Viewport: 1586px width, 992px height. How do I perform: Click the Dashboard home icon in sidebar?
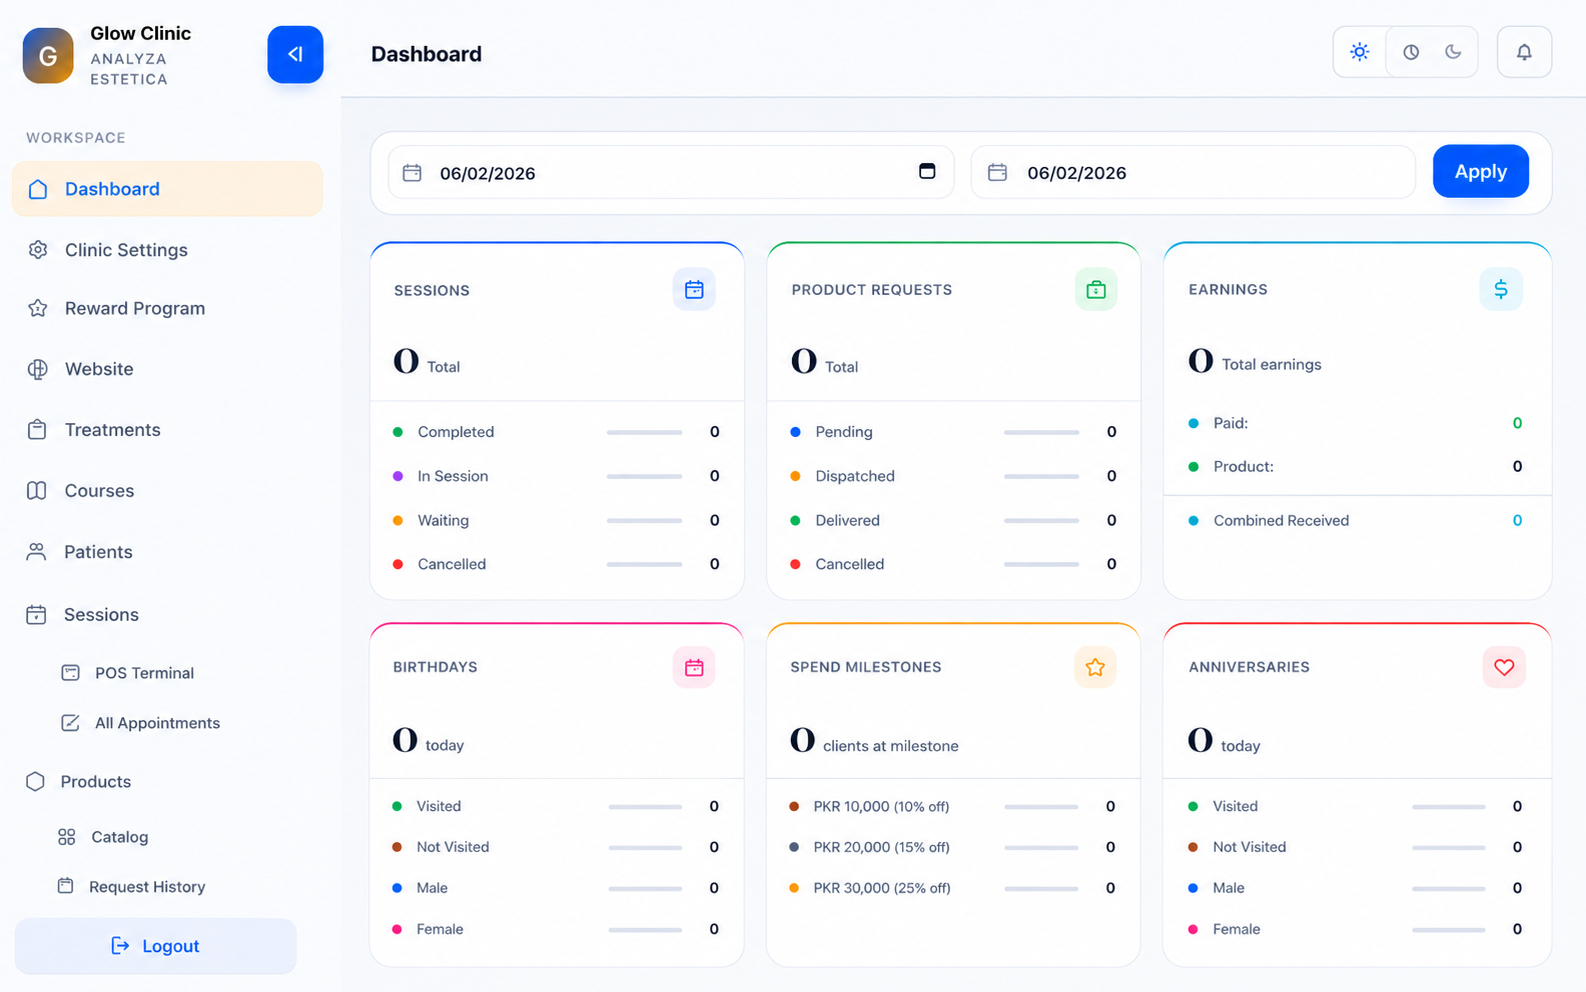coord(38,189)
